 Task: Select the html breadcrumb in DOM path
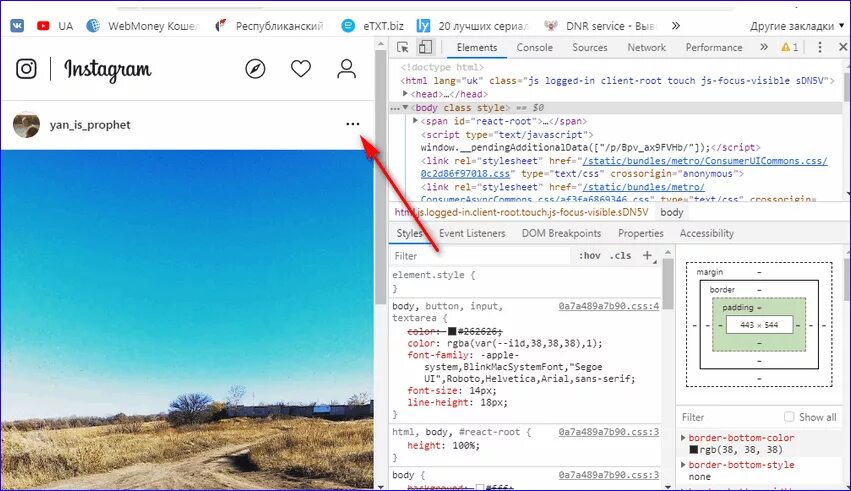[522, 212]
